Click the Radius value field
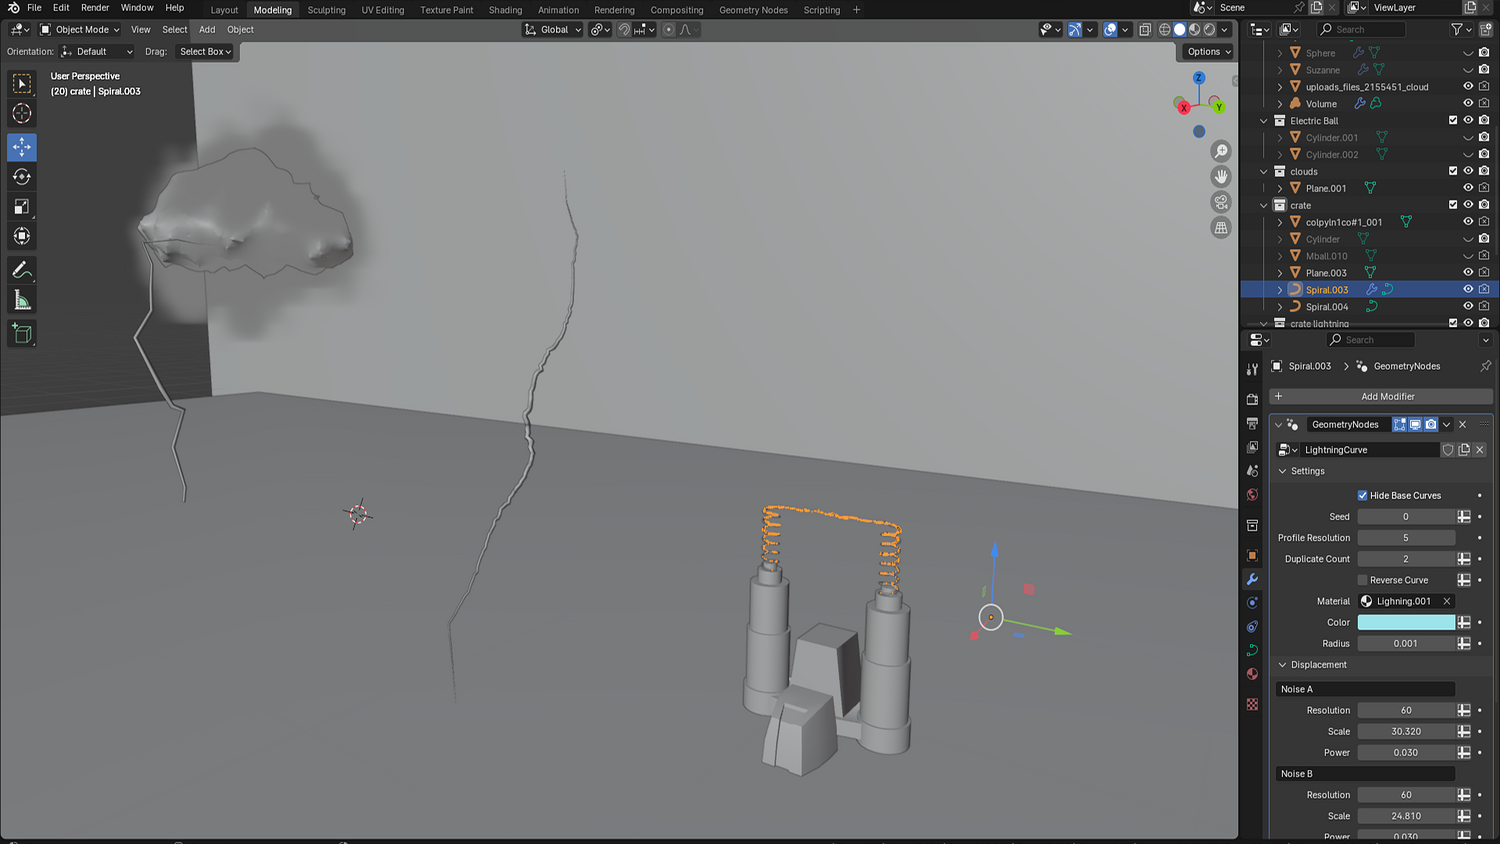Viewport: 1500px width, 844px height. coord(1406,644)
